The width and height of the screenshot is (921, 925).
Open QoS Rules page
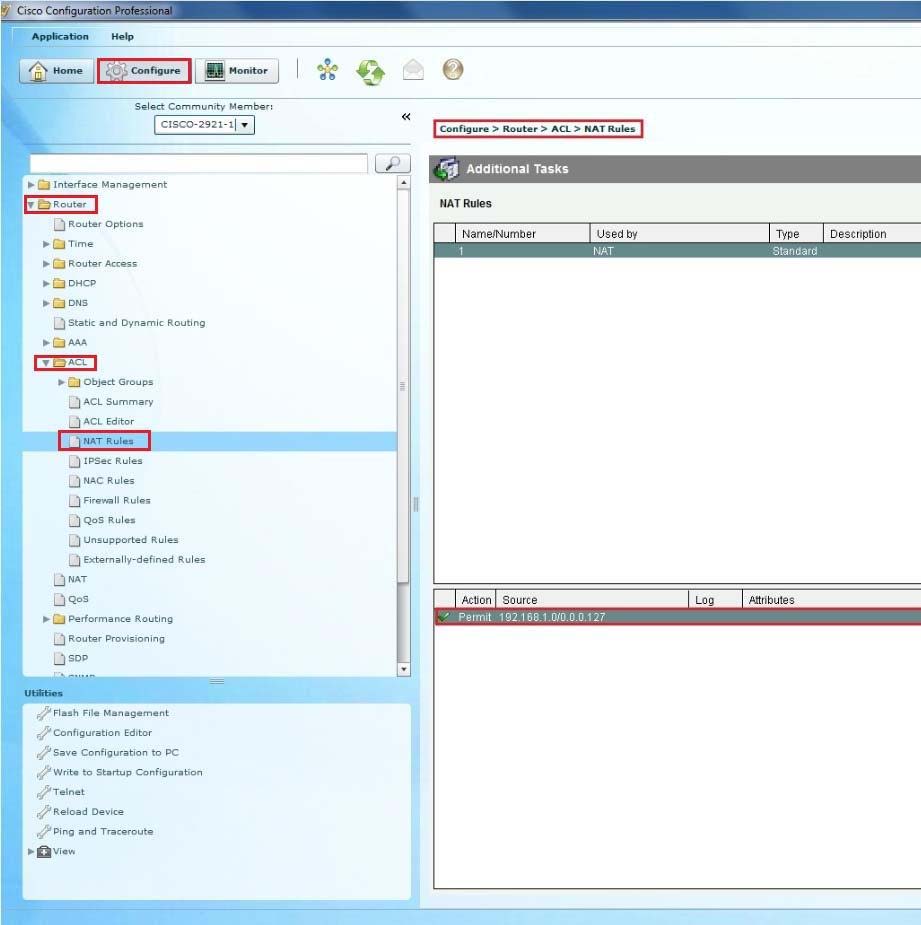(109, 520)
